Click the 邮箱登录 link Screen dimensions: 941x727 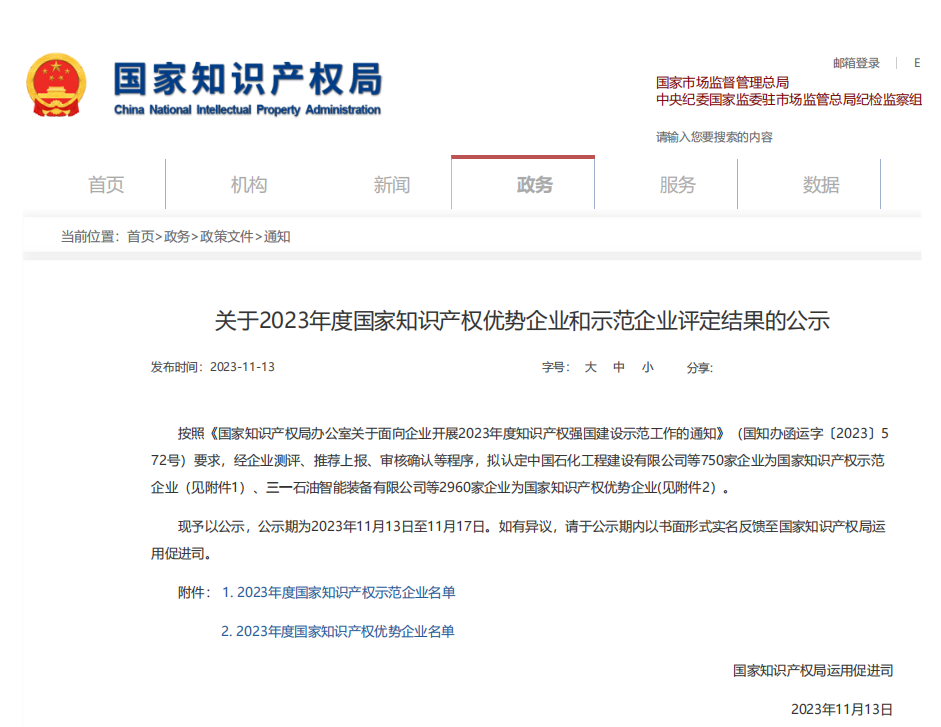pos(856,63)
